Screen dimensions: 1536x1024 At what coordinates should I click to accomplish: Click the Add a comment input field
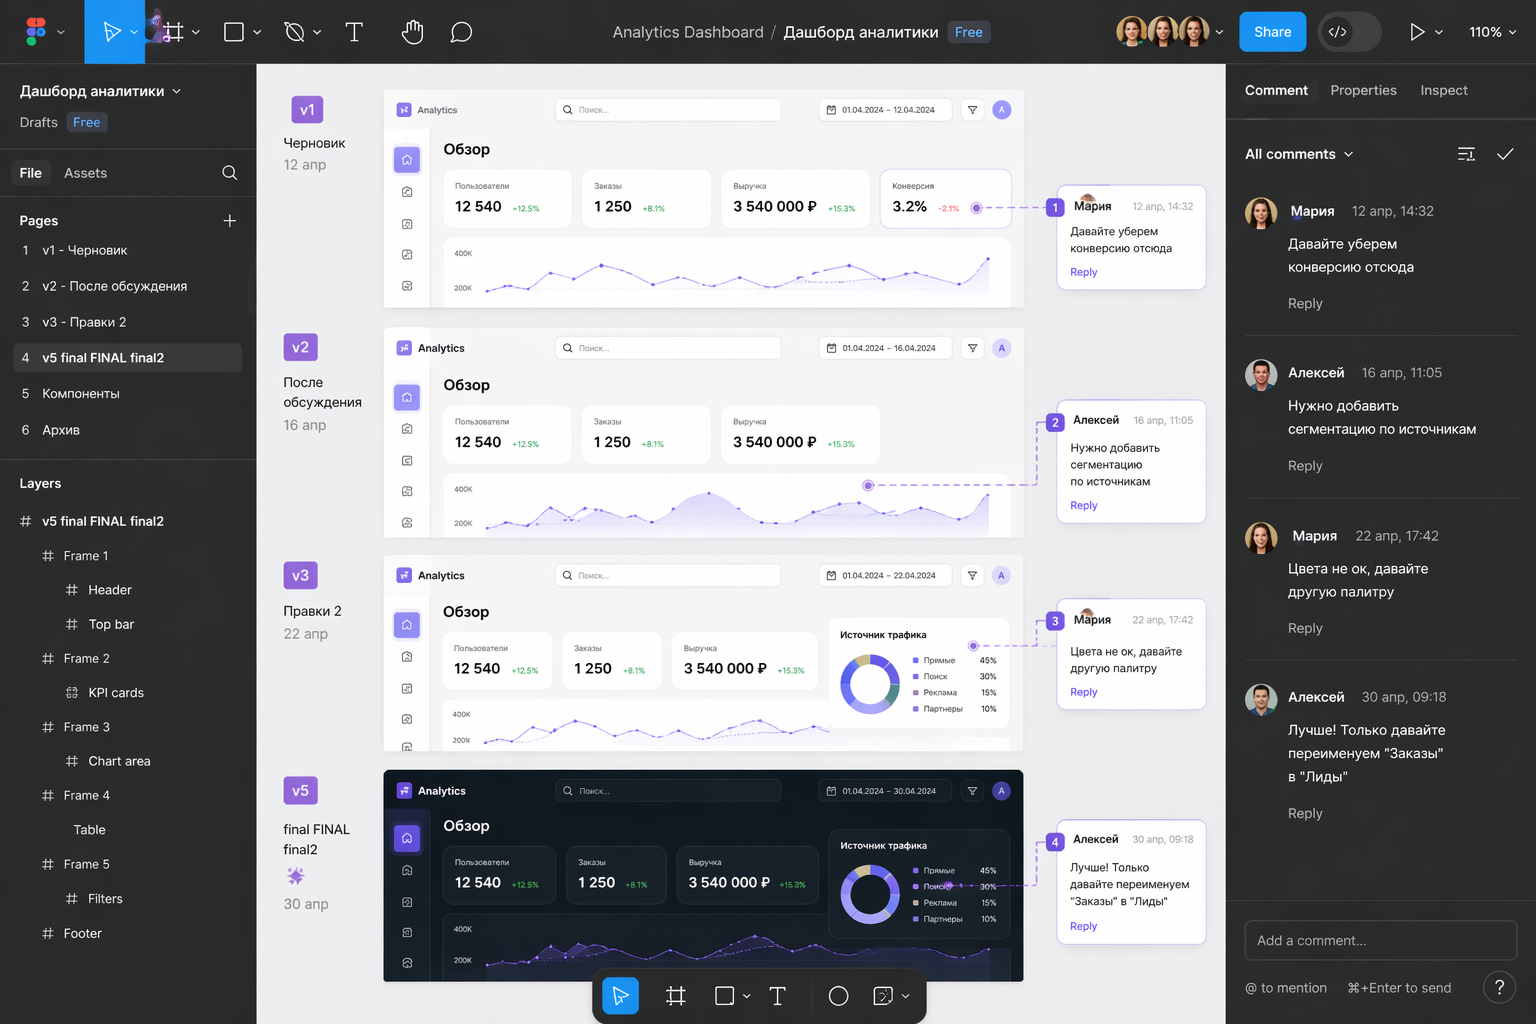click(x=1380, y=940)
